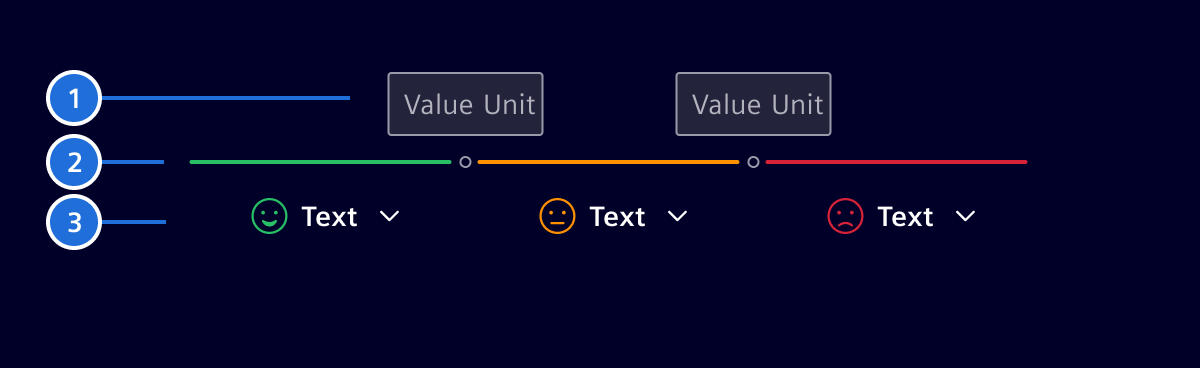Click the numbered callout badge 1

coord(75,99)
